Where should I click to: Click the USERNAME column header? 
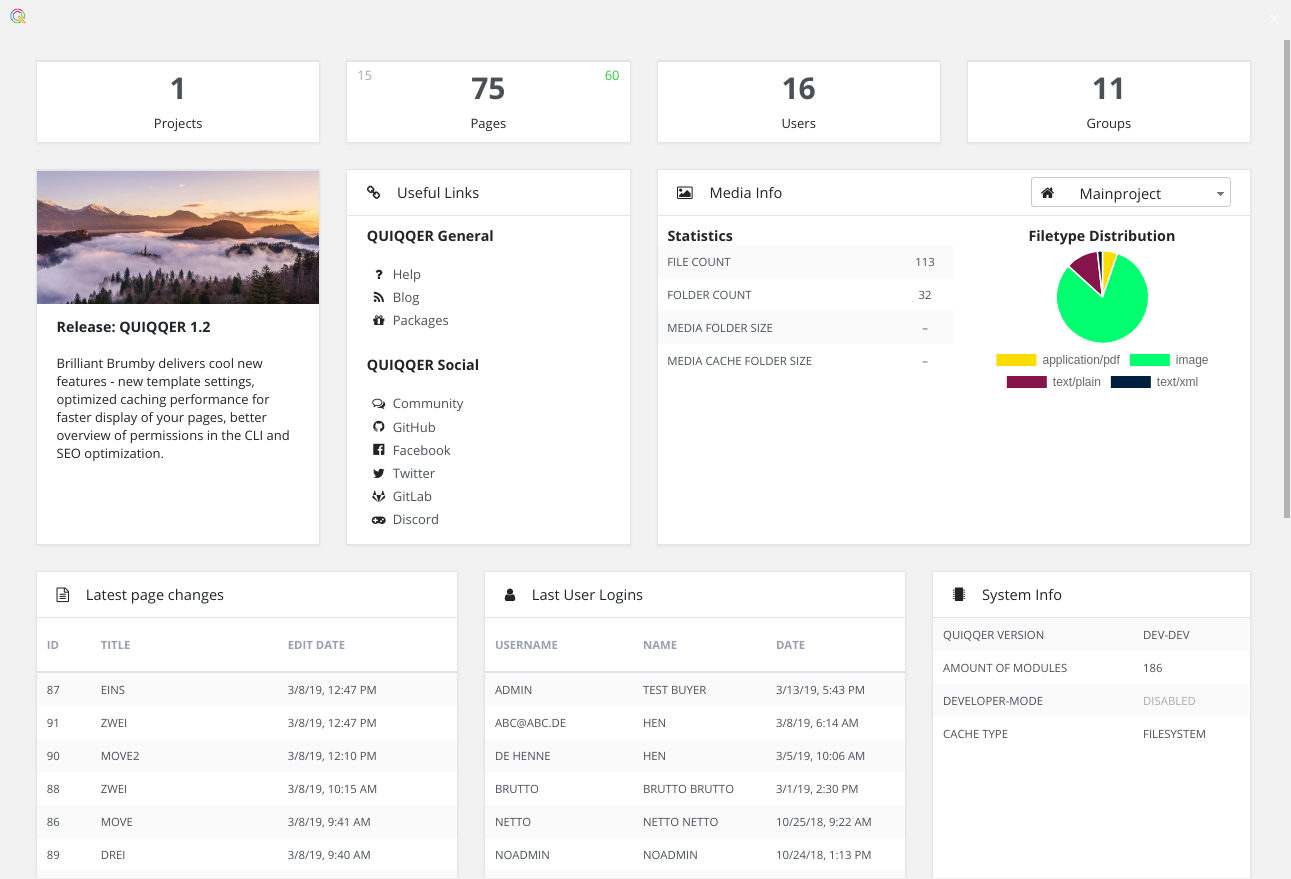pos(526,645)
